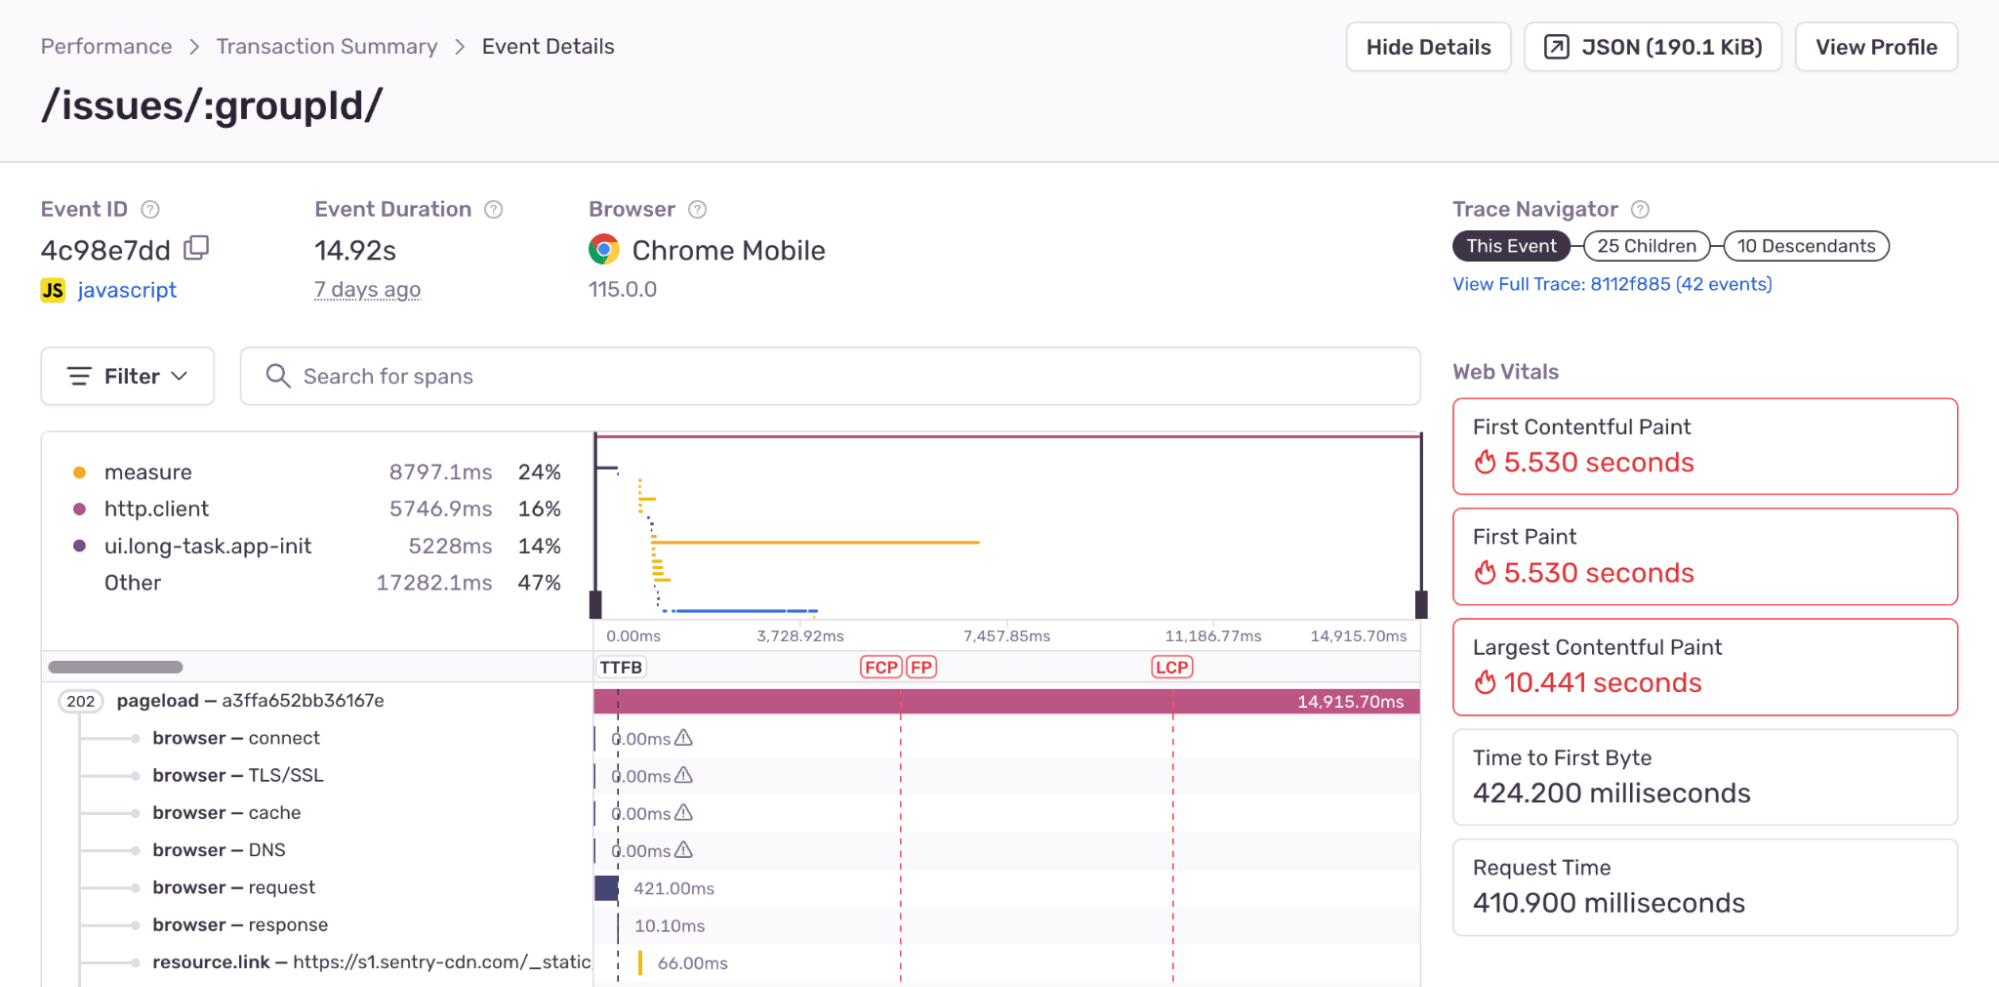This screenshot has height=987, width=1999.
Task: Toggle the http.client operation legend dot
Action: point(80,509)
